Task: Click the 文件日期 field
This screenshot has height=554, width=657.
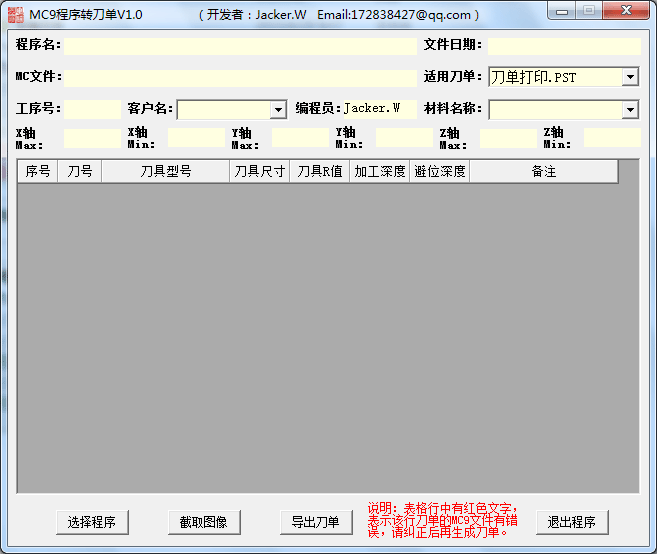Action: pos(564,46)
